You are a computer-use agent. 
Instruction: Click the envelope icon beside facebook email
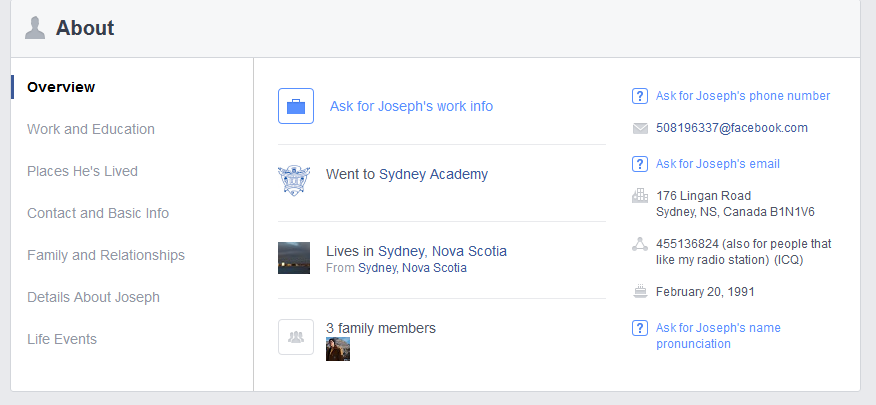(x=640, y=128)
